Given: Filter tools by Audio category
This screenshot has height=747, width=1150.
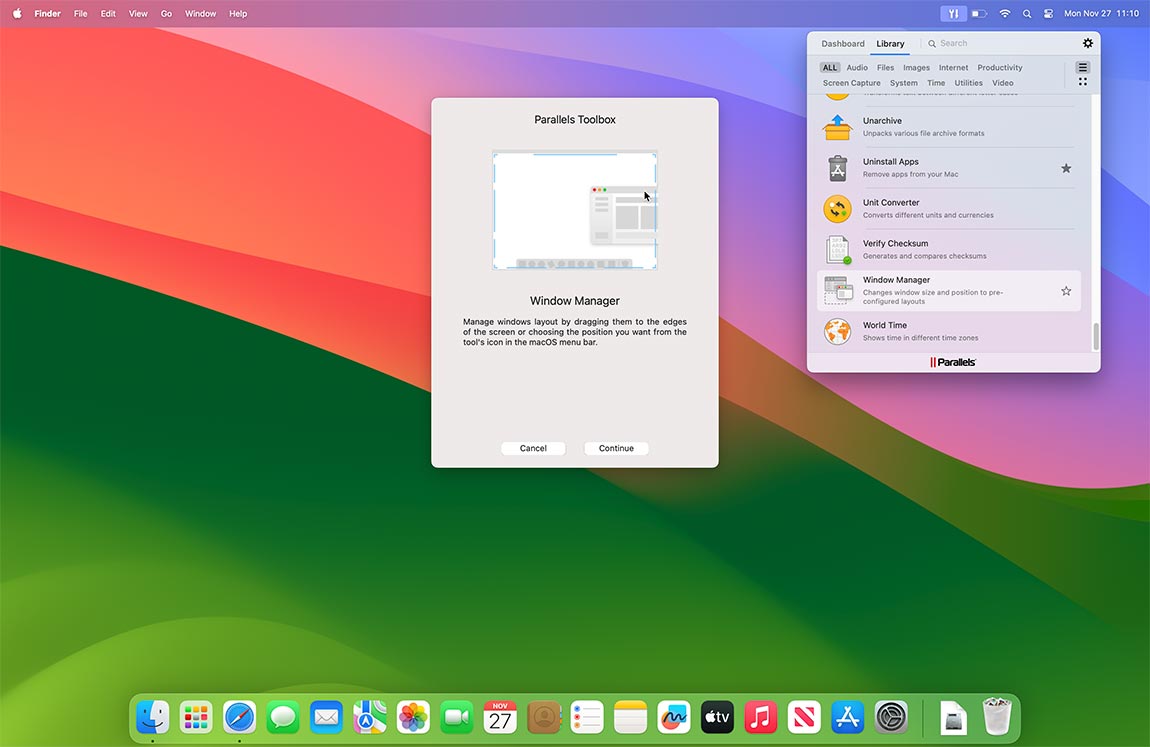Looking at the screenshot, I should pos(857,67).
